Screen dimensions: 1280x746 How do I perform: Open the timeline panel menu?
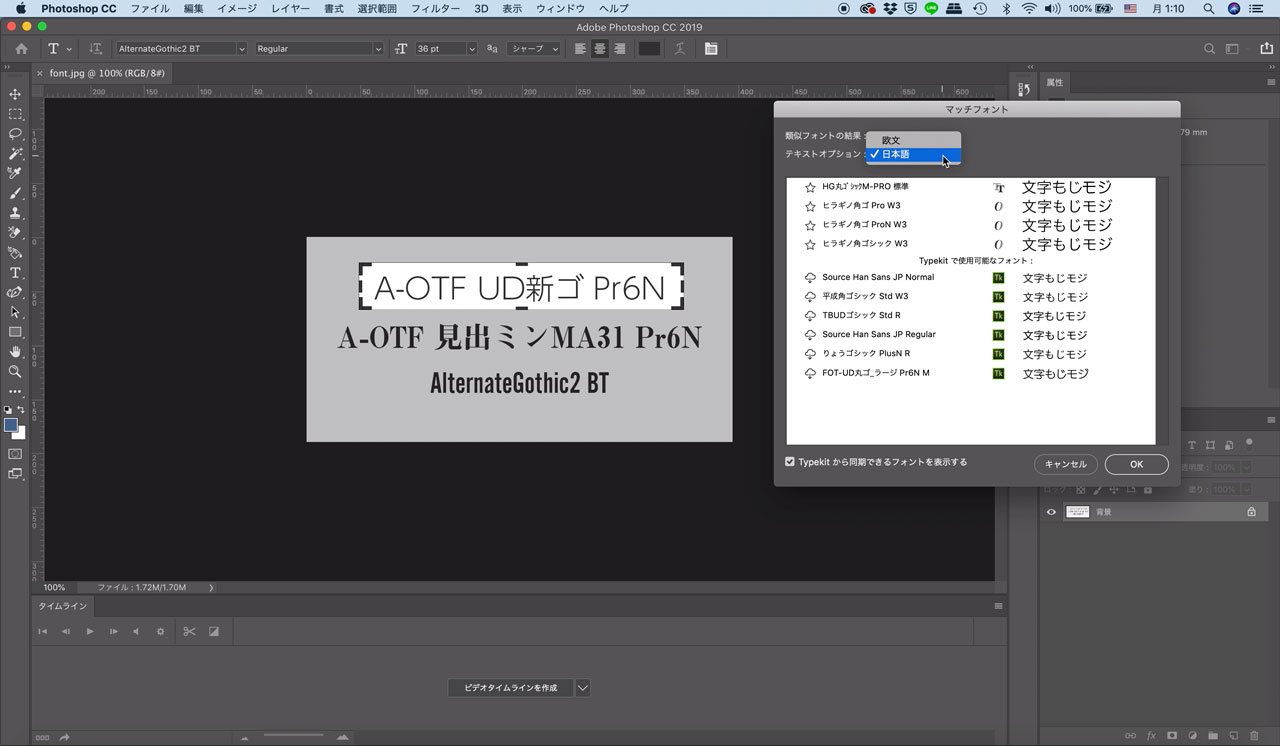pos(998,606)
